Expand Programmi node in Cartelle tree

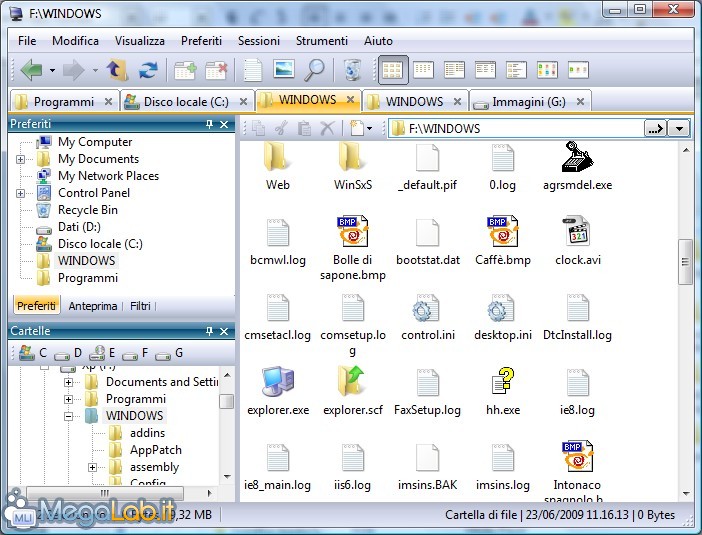click(68, 399)
